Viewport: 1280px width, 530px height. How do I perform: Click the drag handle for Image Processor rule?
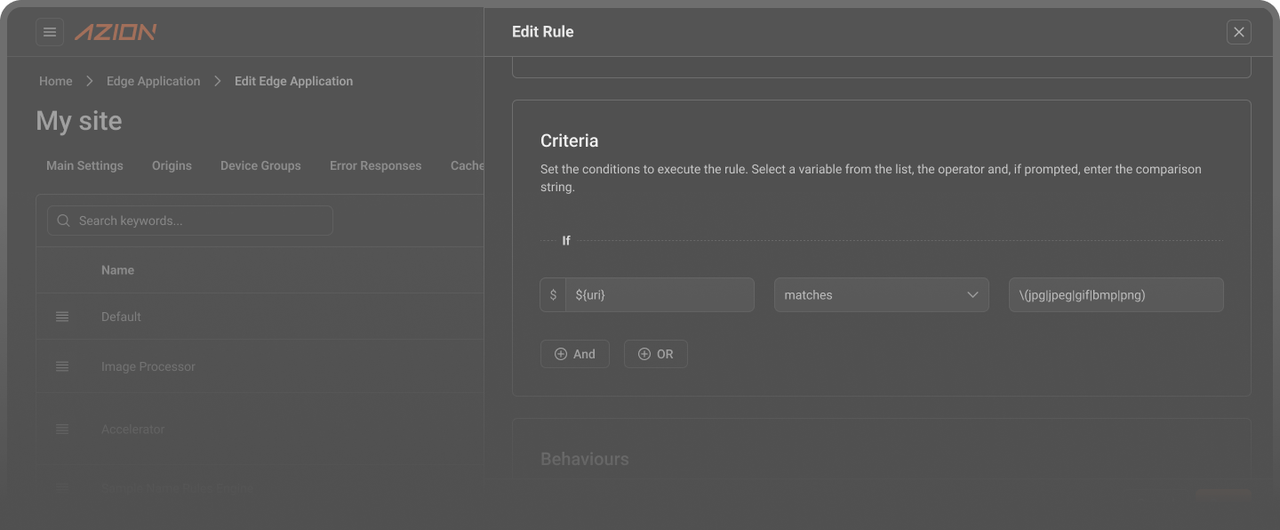pyautogui.click(x=62, y=367)
